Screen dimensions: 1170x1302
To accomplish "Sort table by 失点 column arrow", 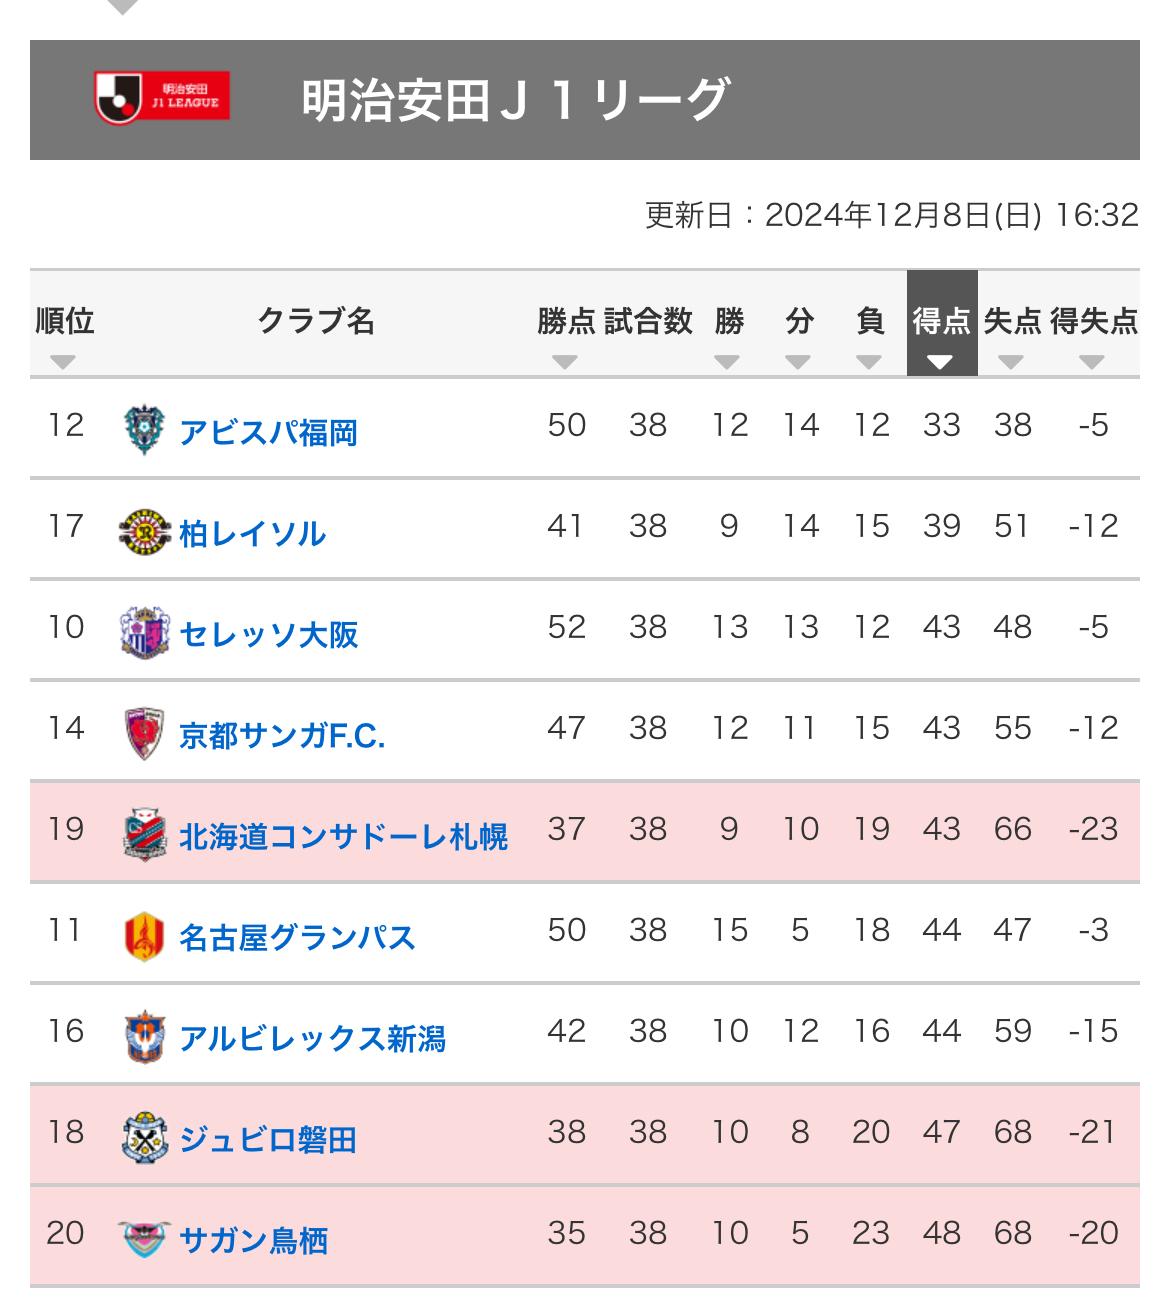I will (x=1011, y=362).
